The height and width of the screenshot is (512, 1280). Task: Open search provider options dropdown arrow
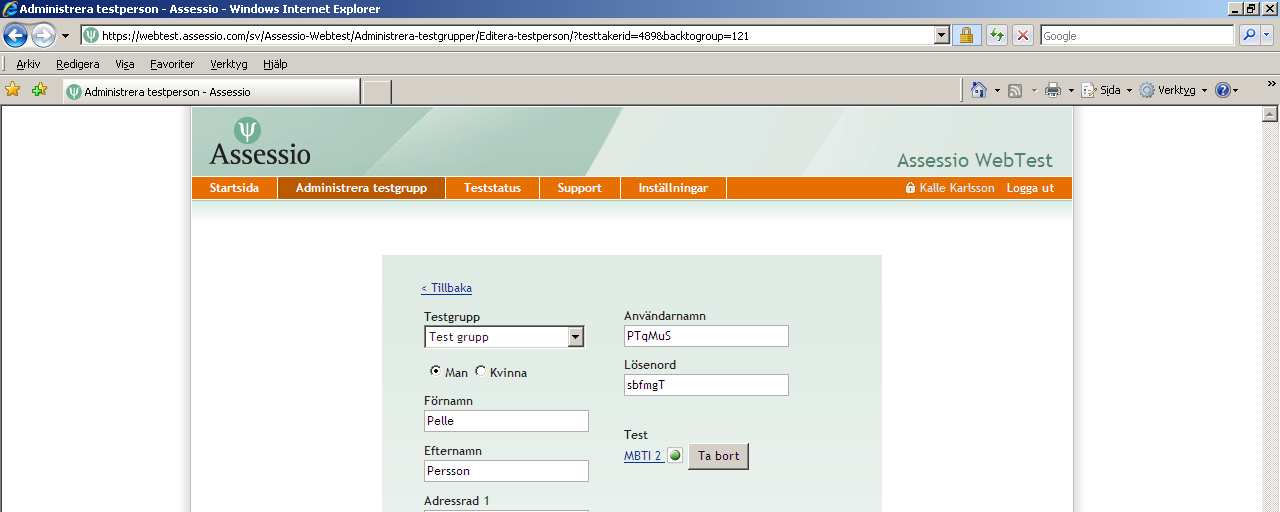click(x=1268, y=35)
